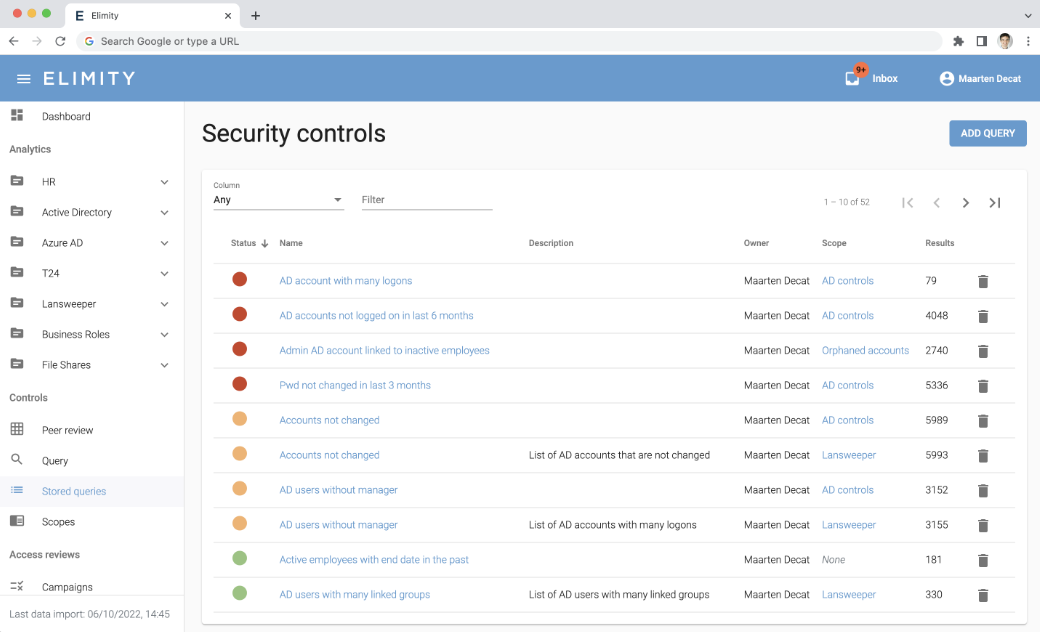This screenshot has width=1040, height=632.
Task: Click the ELIMITY logo
Action: pyautogui.click(x=90, y=79)
